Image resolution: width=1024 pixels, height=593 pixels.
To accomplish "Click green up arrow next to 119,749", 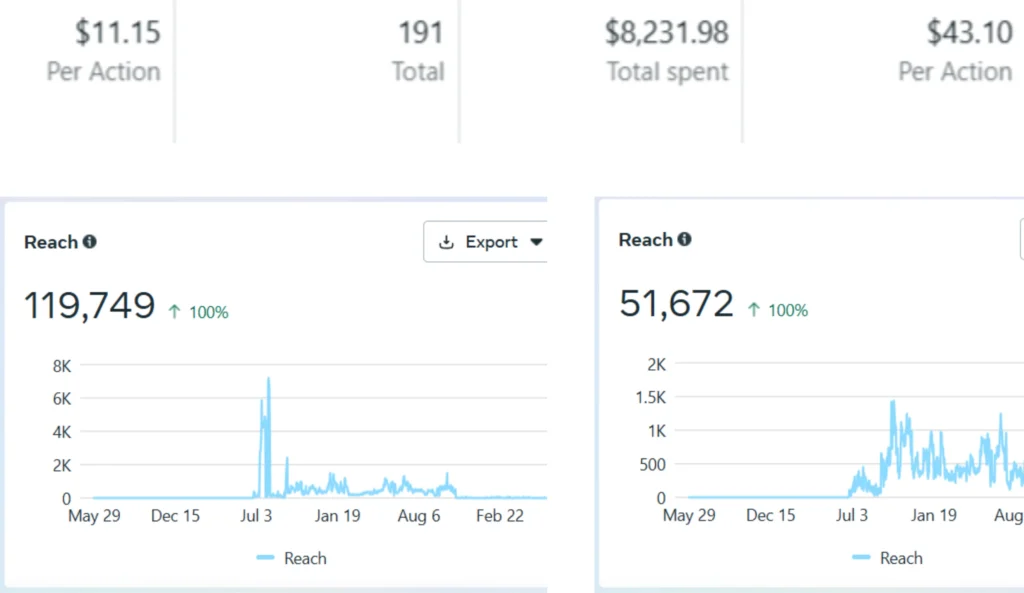I will point(174,312).
